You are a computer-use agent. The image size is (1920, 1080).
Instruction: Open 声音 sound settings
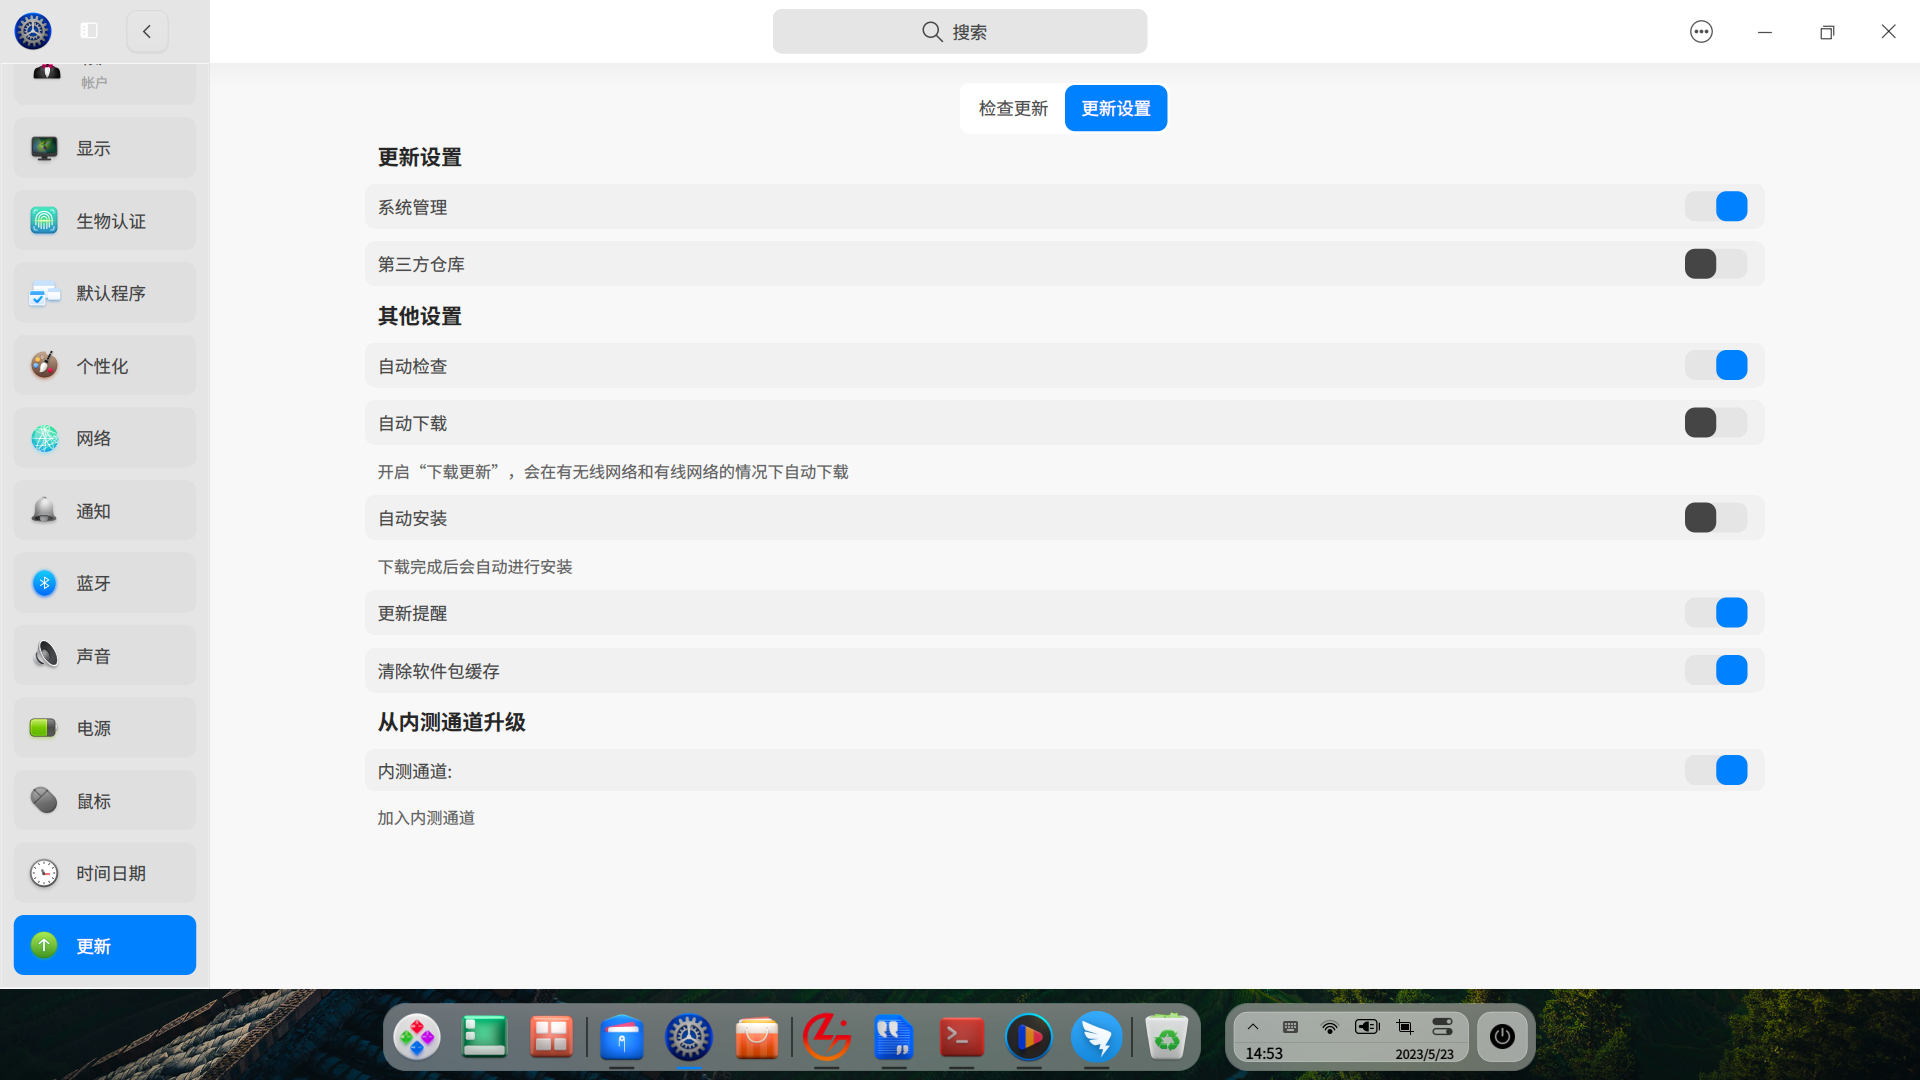104,656
